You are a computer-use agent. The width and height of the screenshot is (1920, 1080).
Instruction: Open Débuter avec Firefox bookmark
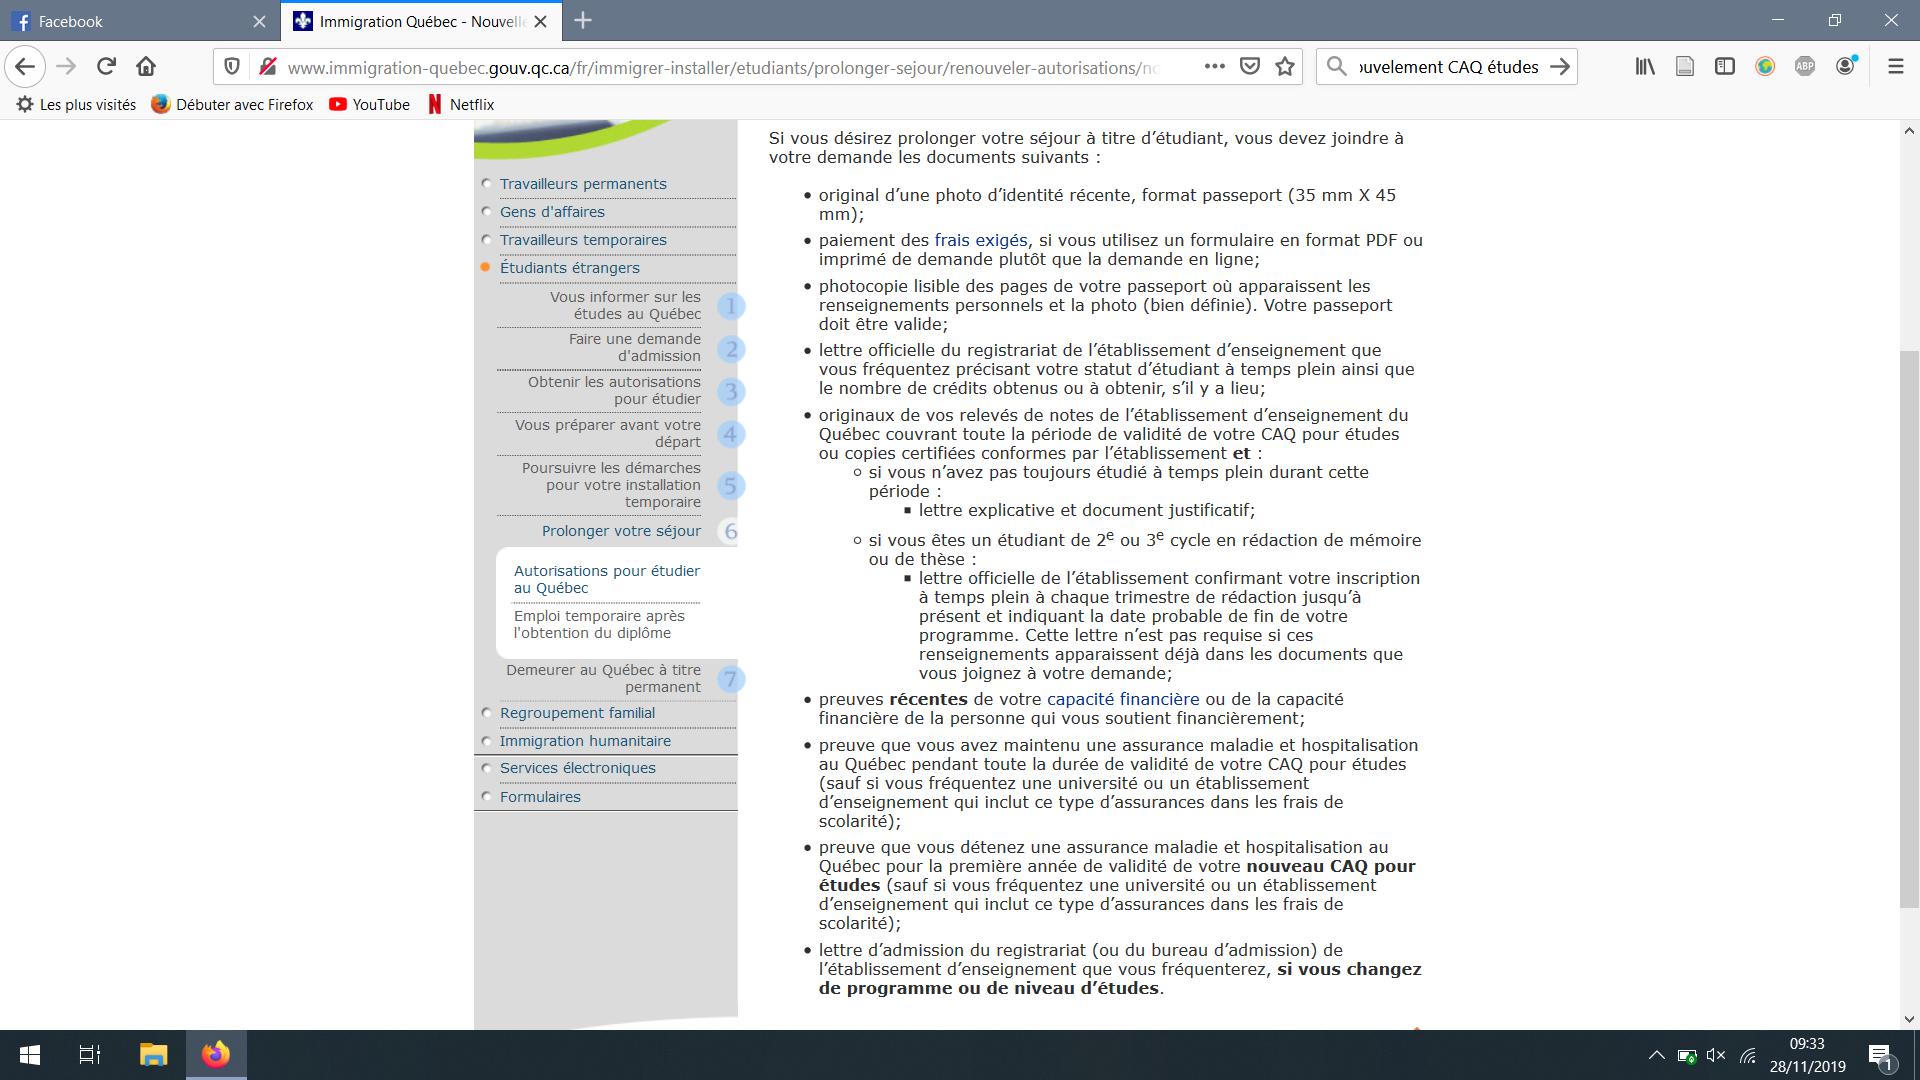[x=232, y=104]
